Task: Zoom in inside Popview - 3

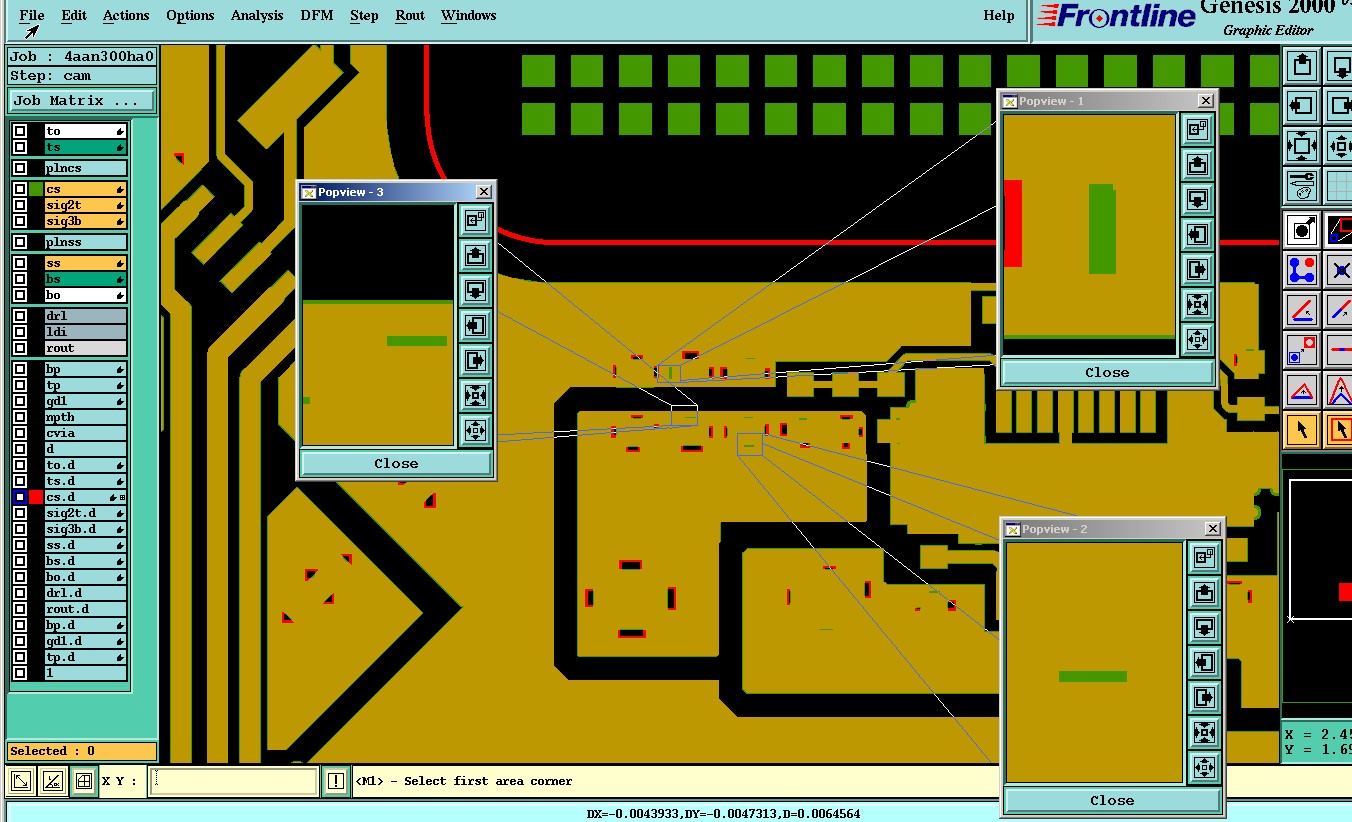Action: tap(476, 395)
